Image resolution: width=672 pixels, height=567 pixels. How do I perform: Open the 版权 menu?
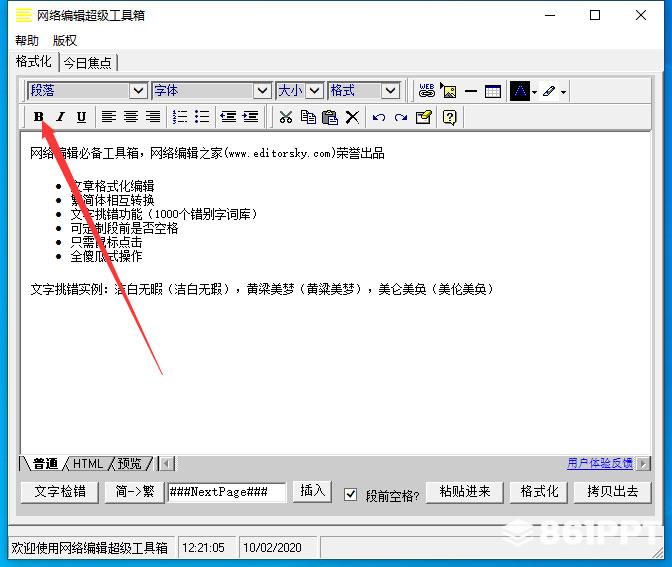tap(65, 41)
